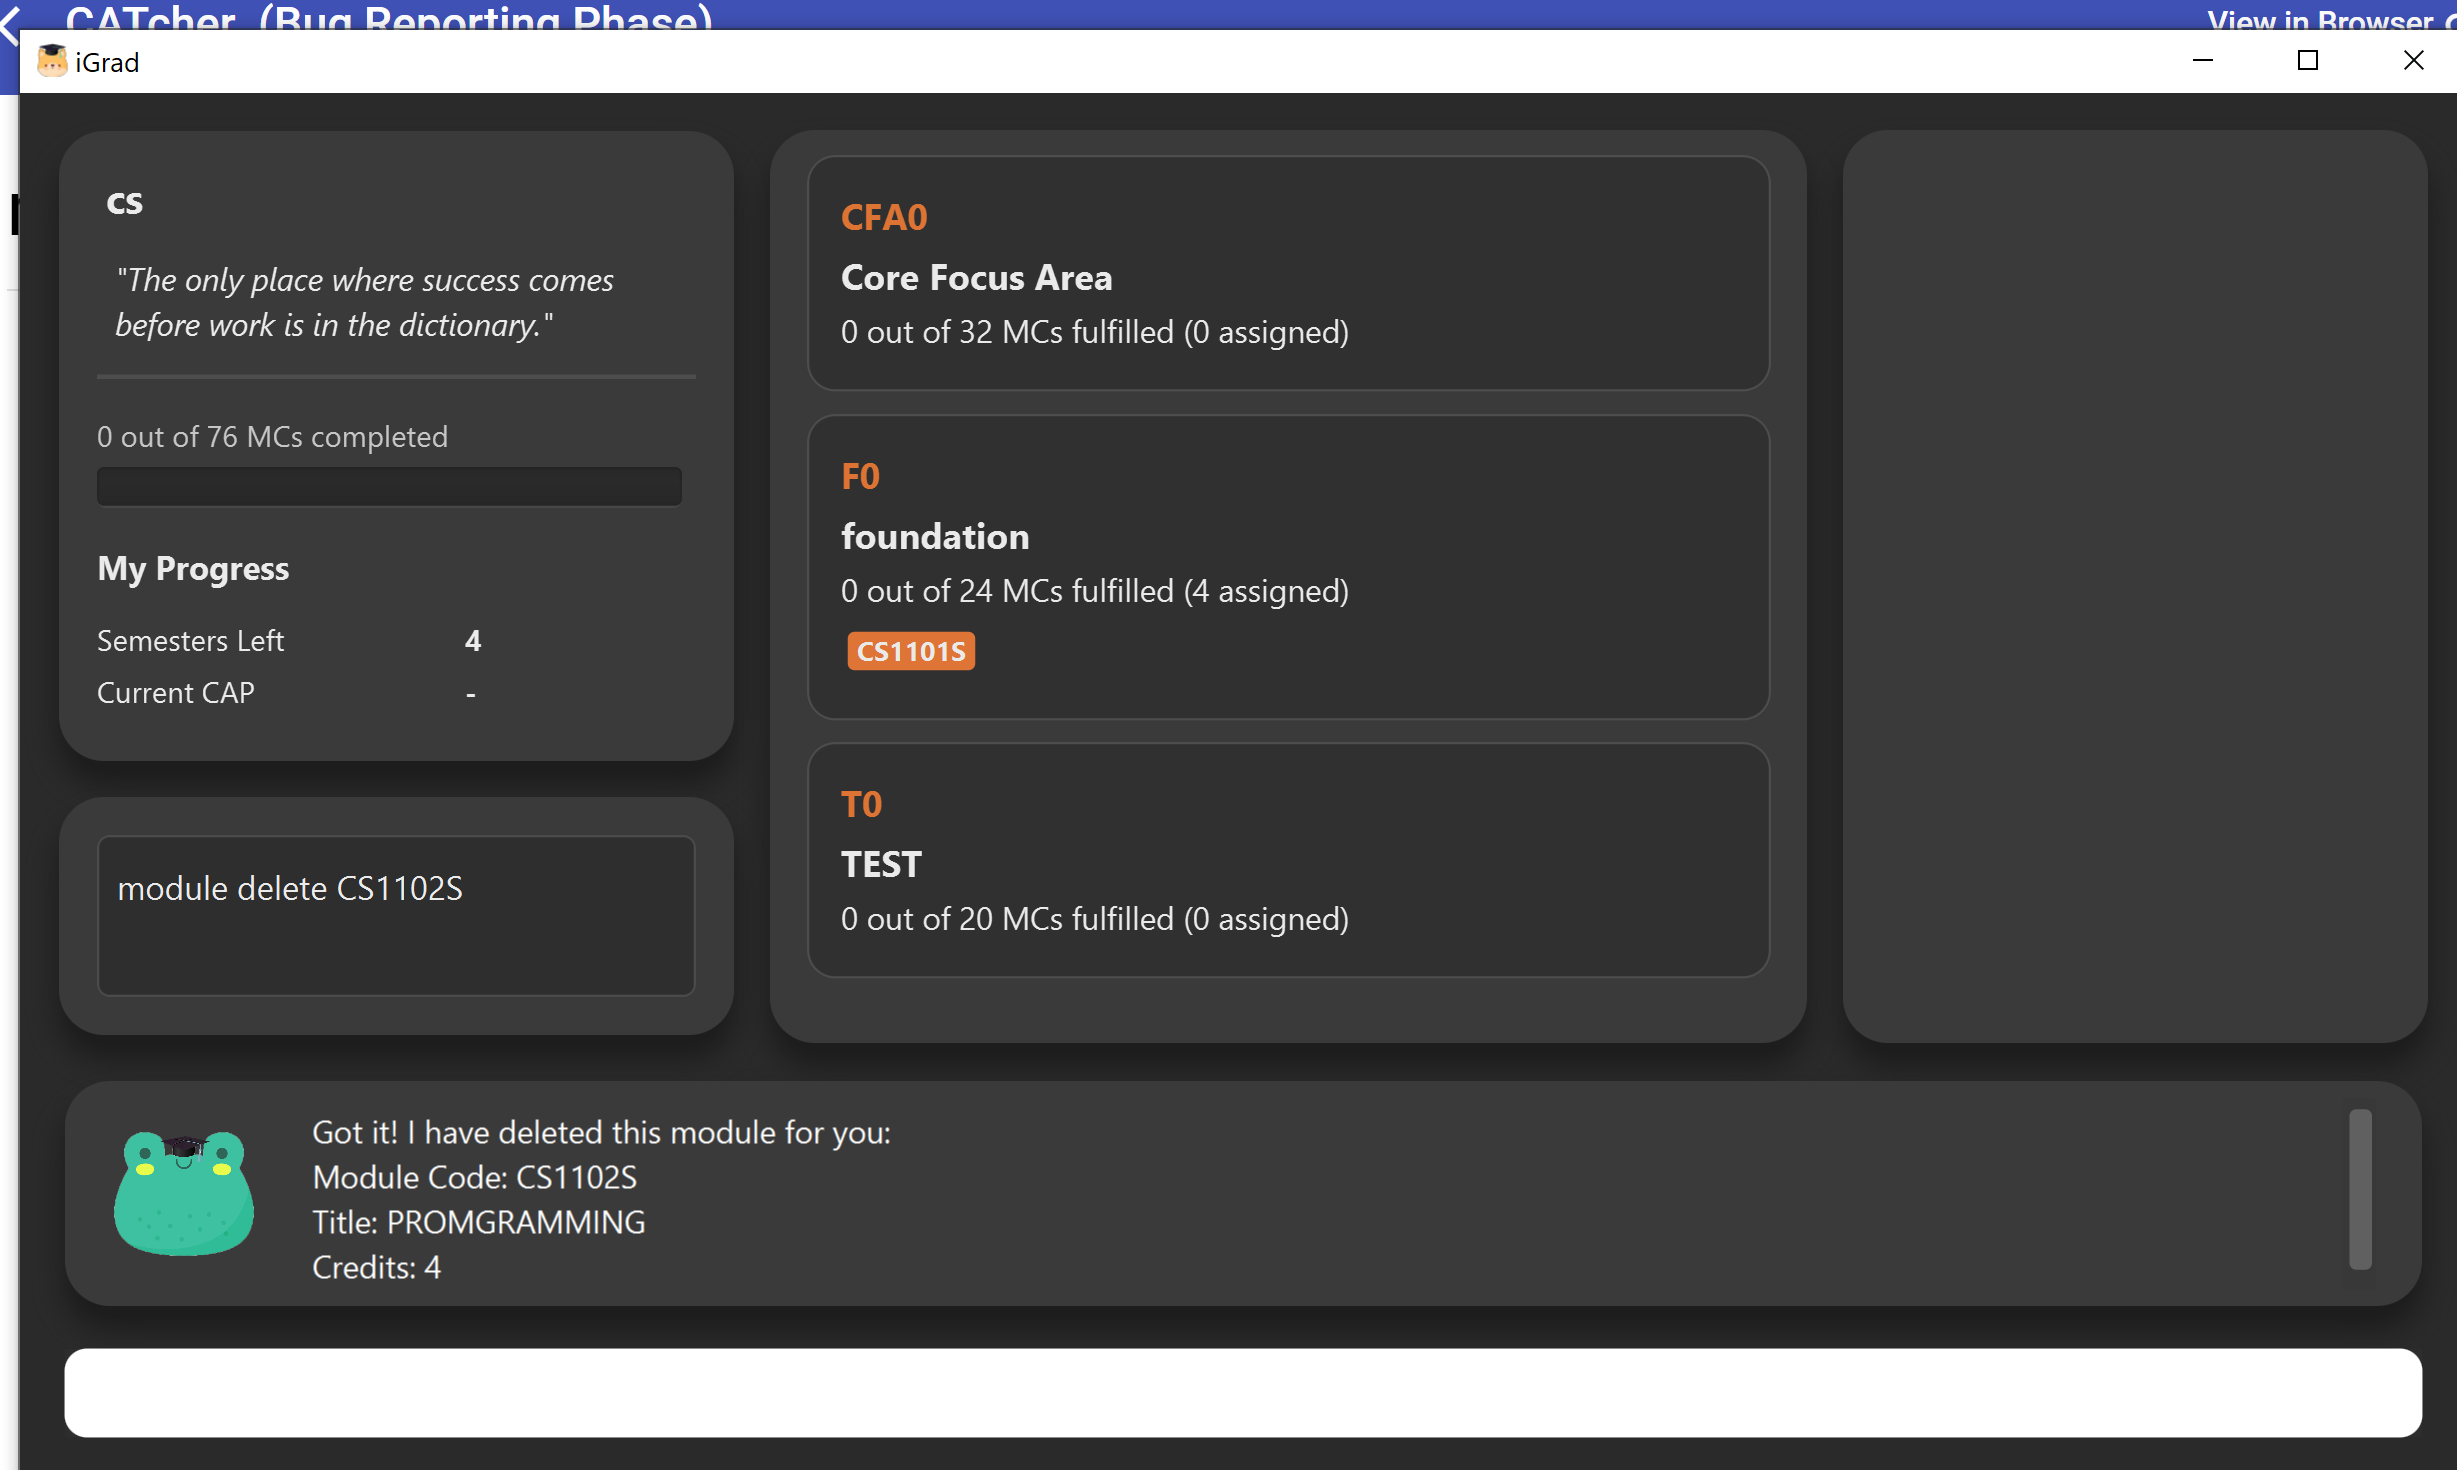The height and width of the screenshot is (1470, 2457).
Task: Click the motivational quote text
Action: click(365, 302)
